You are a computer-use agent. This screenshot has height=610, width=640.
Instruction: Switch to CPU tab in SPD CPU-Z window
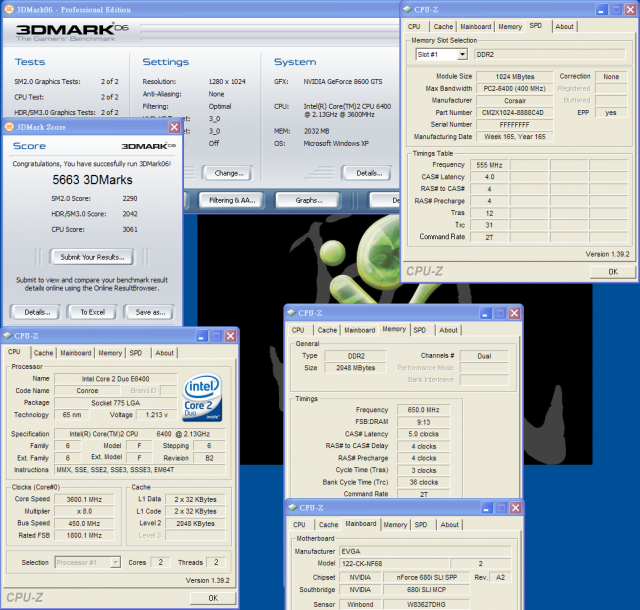click(x=414, y=27)
